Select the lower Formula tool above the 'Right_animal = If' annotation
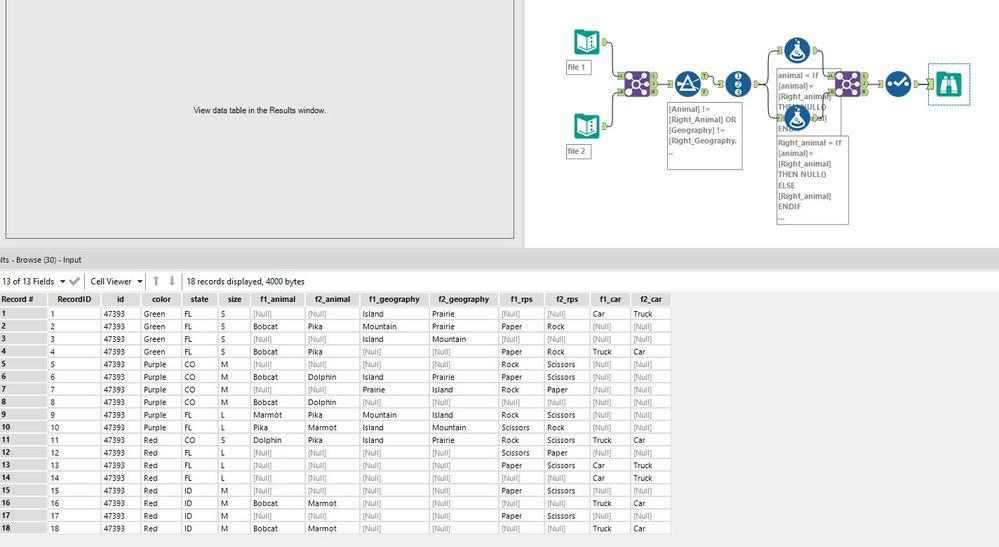999x547 pixels. coord(797,118)
